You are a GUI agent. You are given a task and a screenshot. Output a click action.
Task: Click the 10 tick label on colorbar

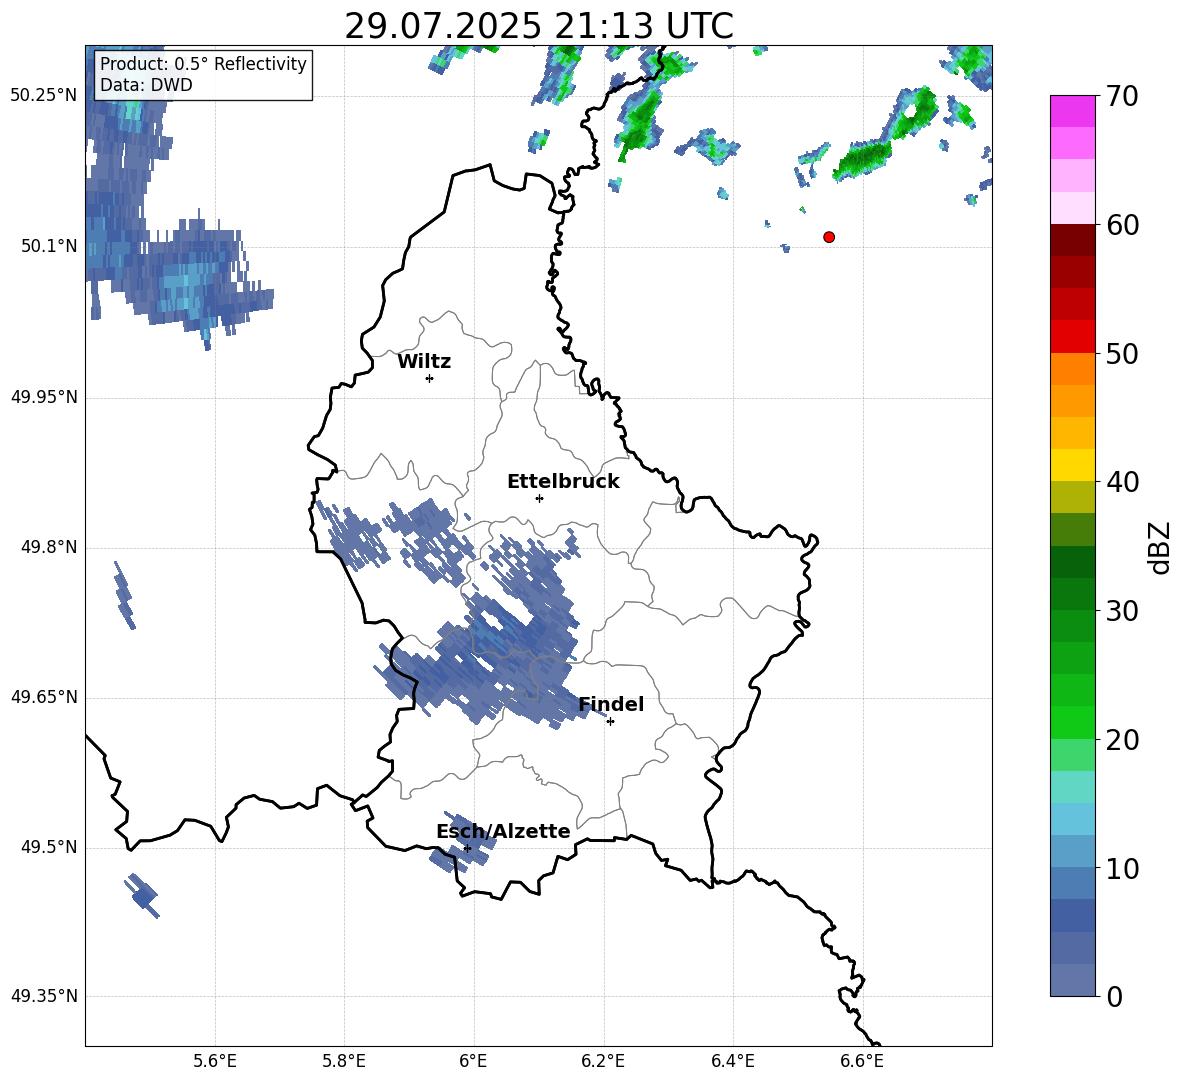click(x=1122, y=868)
